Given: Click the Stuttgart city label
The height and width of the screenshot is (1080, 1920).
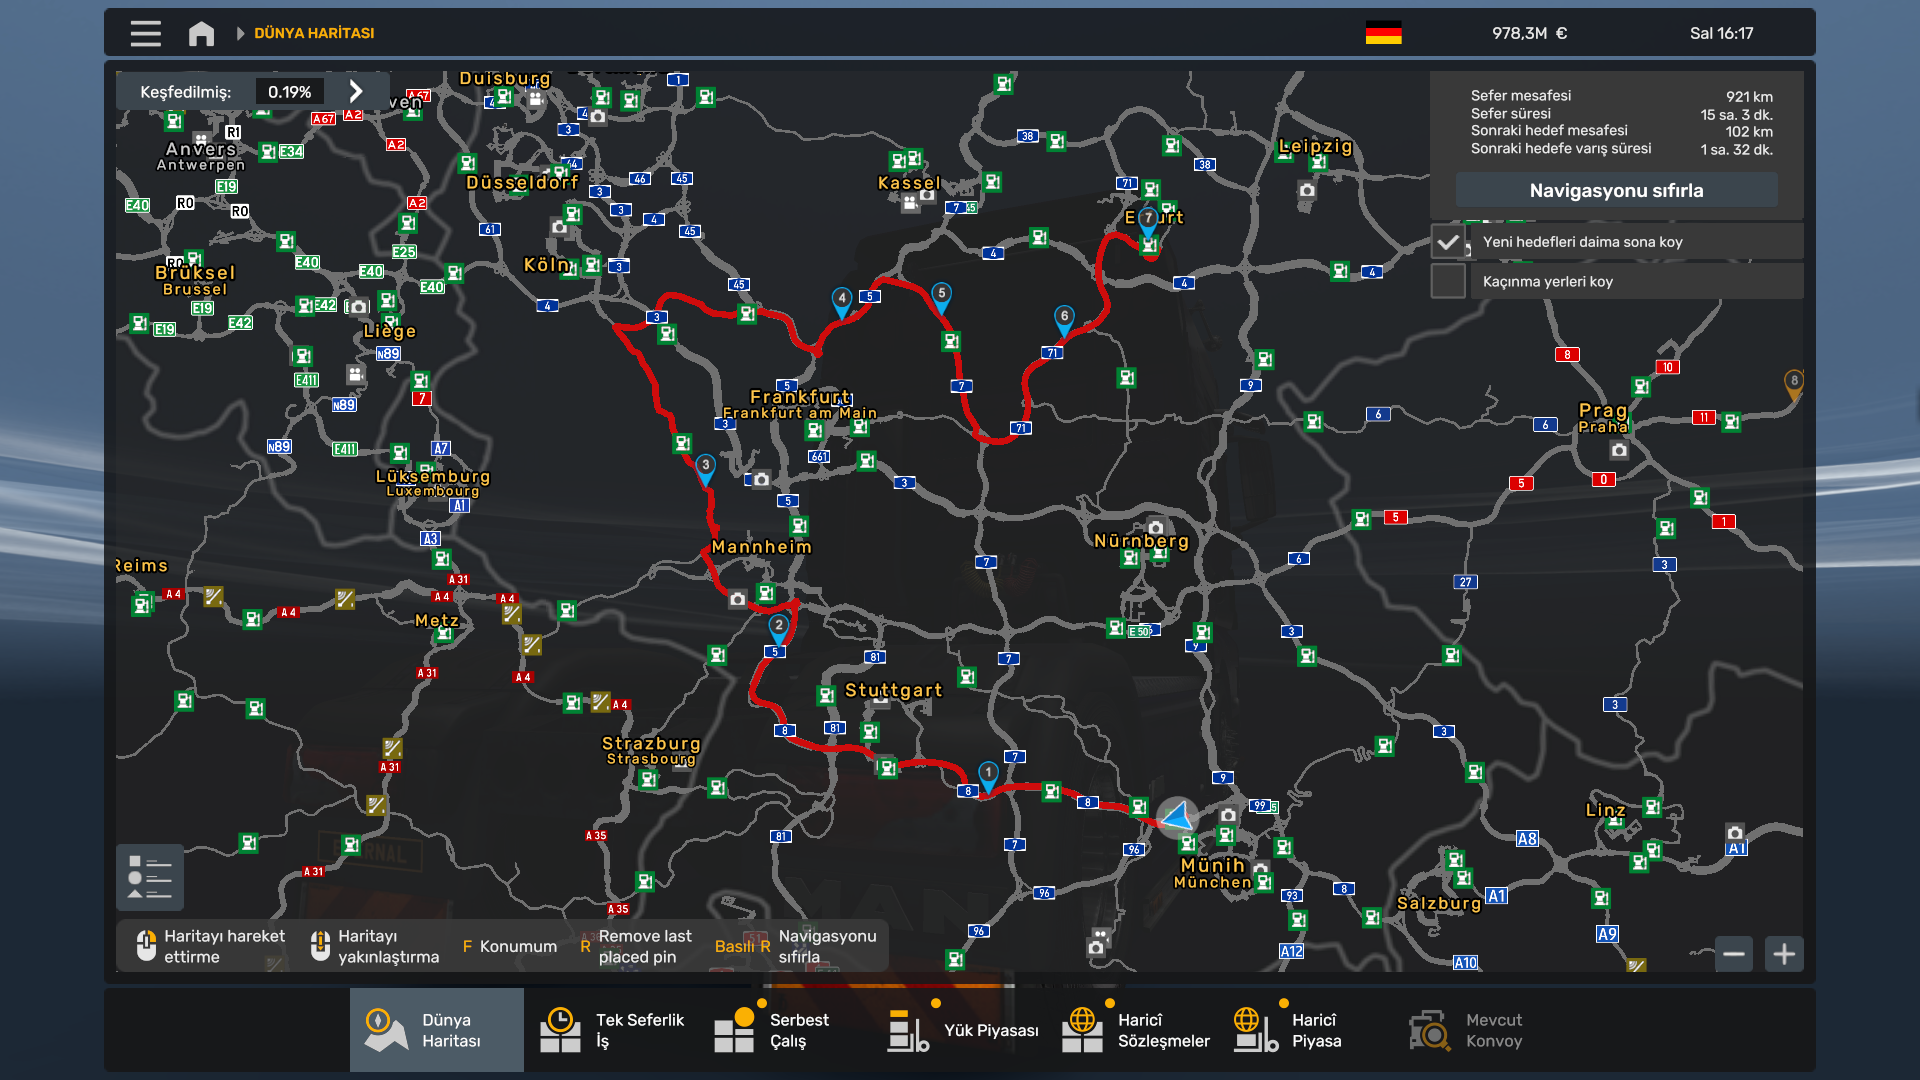Looking at the screenshot, I should [x=893, y=690].
